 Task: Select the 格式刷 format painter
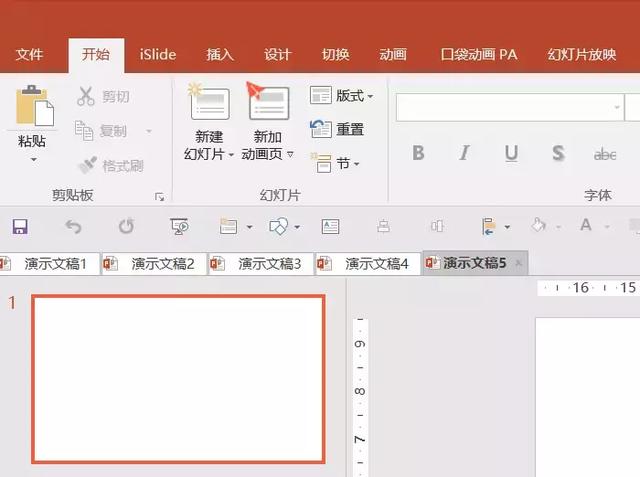click(x=111, y=166)
